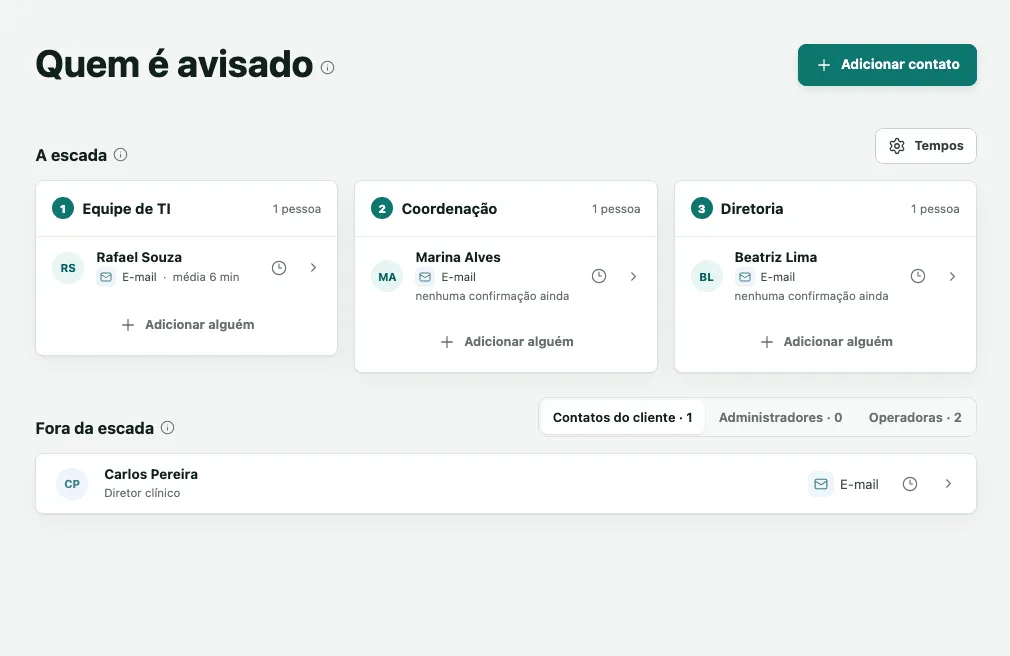This screenshot has height=656, width=1010.
Task: Select Rafael Souza name
Action: click(139, 257)
